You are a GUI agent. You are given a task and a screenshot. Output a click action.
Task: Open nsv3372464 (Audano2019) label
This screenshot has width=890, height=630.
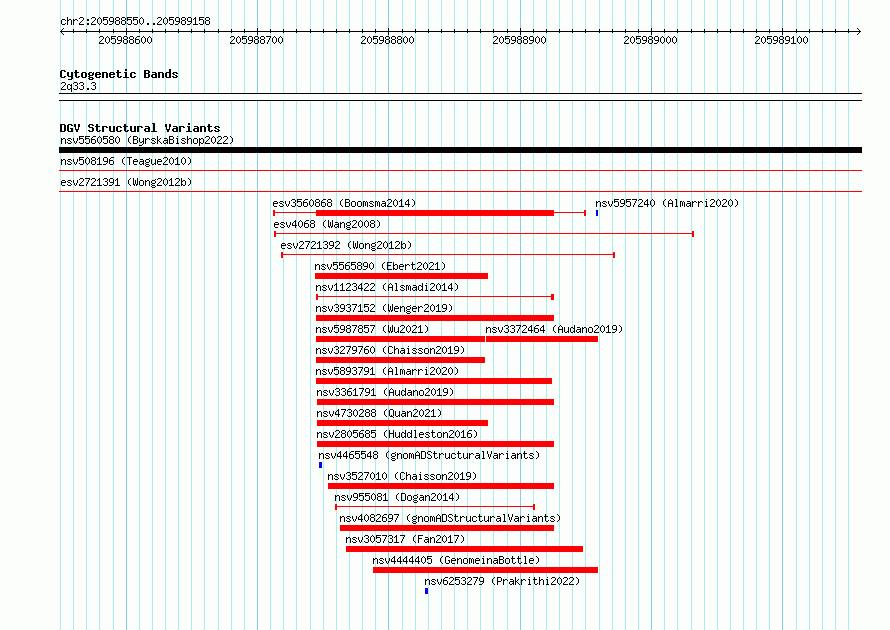click(554, 329)
